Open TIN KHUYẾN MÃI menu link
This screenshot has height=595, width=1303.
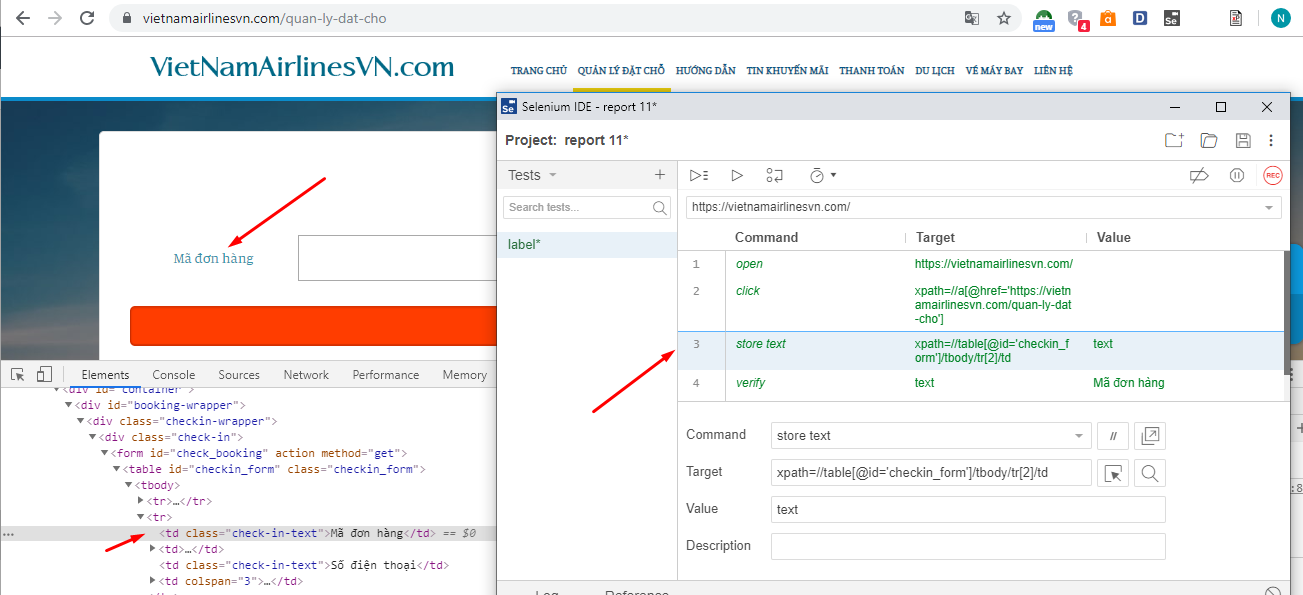788,71
